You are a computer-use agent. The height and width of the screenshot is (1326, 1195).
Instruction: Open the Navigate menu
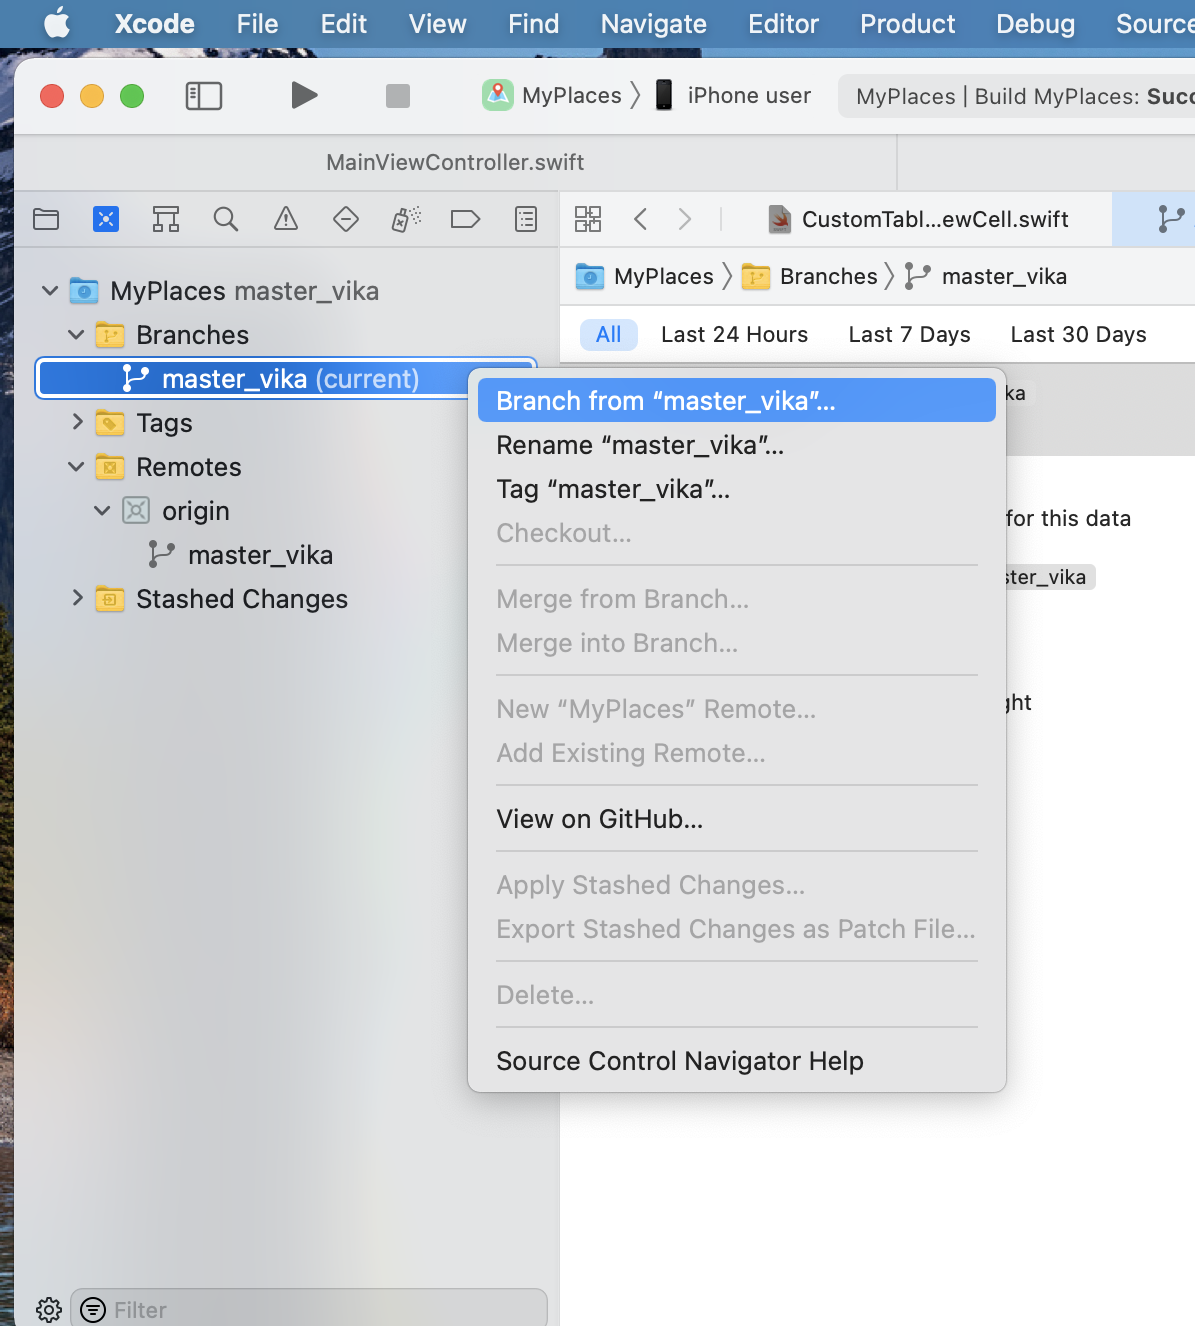coord(654,24)
